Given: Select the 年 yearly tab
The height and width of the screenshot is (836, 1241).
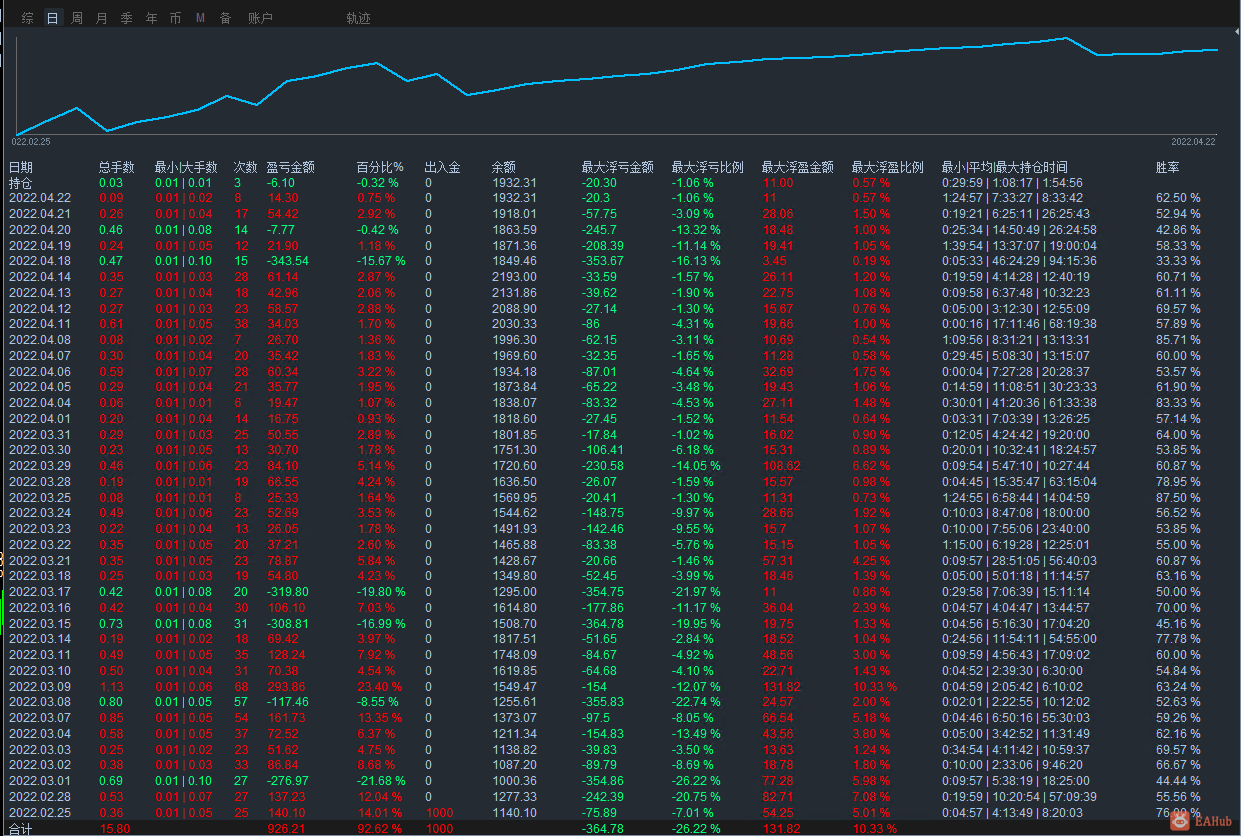Looking at the screenshot, I should pos(151,18).
